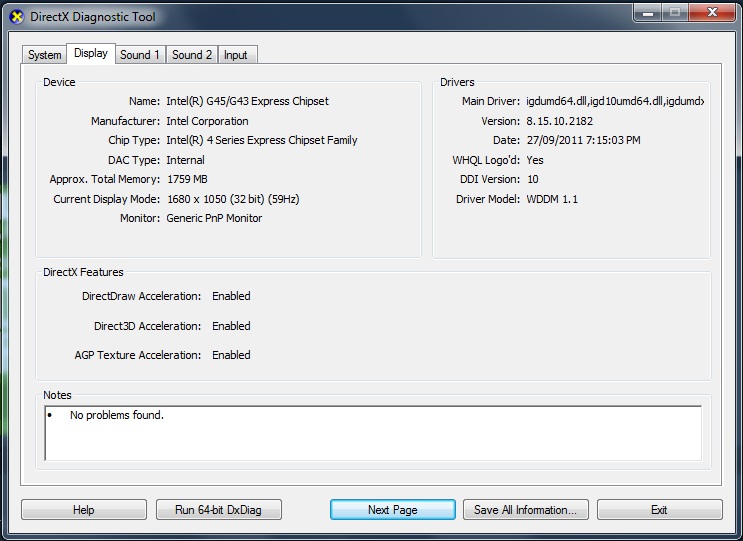Select 'No problems found.' note text
This screenshot has width=743, height=541.
point(117,415)
